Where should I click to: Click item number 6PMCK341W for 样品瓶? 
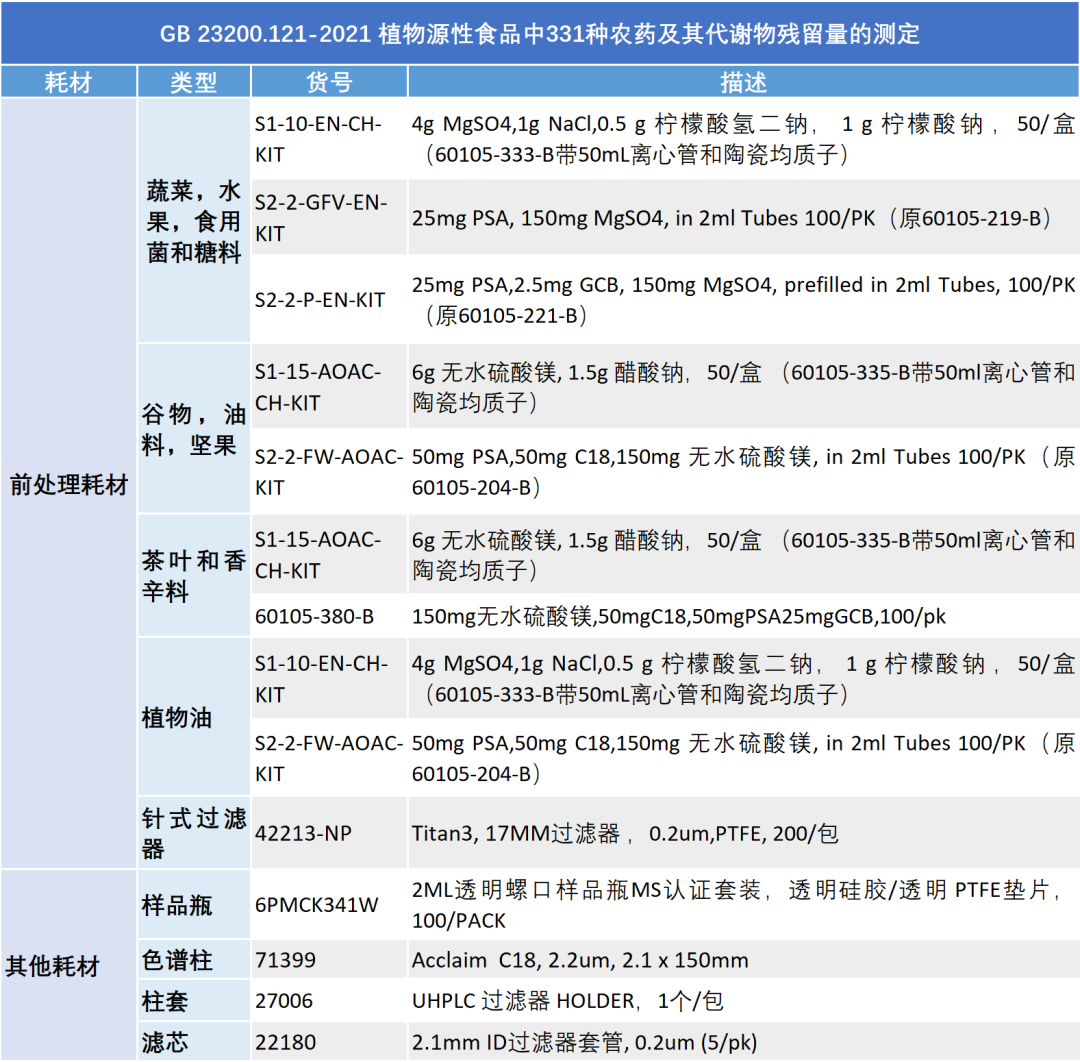(317, 905)
